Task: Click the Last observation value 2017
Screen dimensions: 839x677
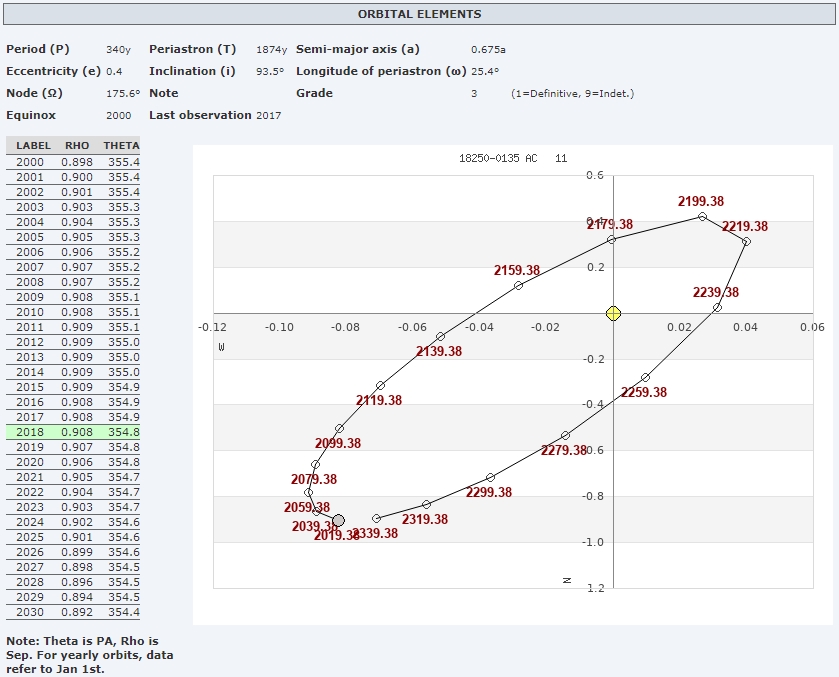Action: (x=268, y=115)
